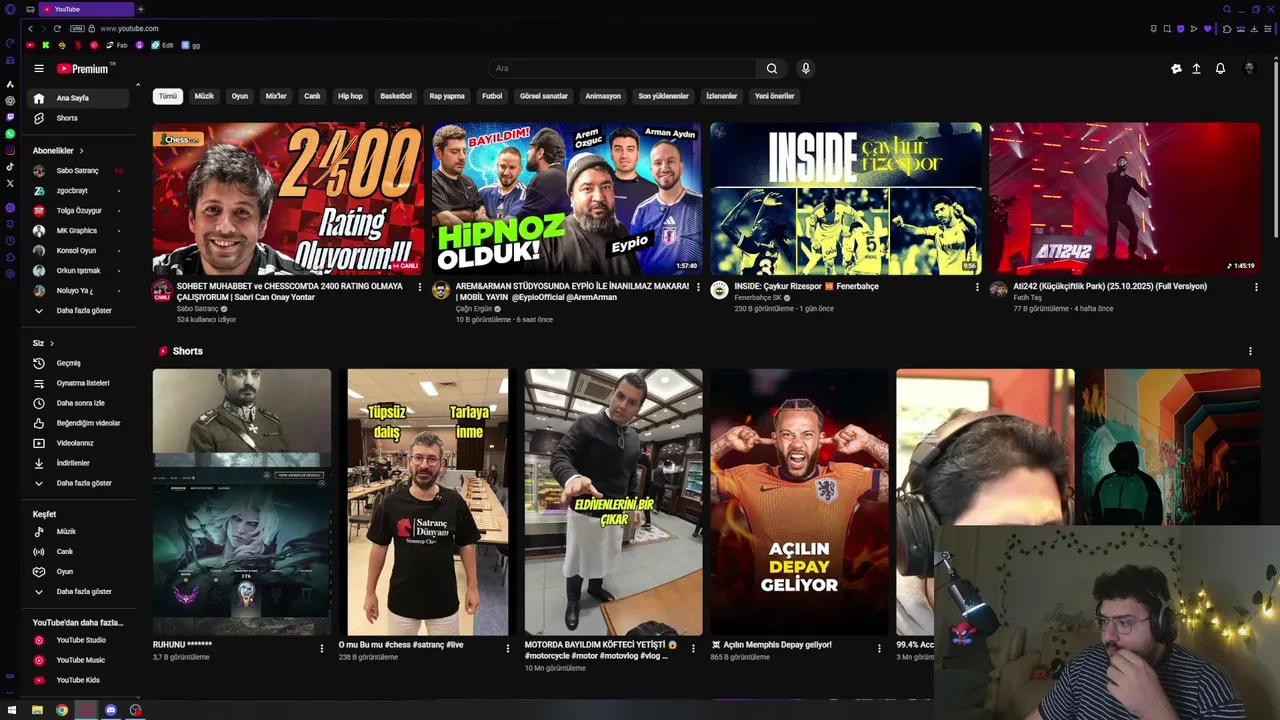The image size is (1280, 720).
Task: Click the snapshot icon in browser toolbar
Action: (1166, 28)
